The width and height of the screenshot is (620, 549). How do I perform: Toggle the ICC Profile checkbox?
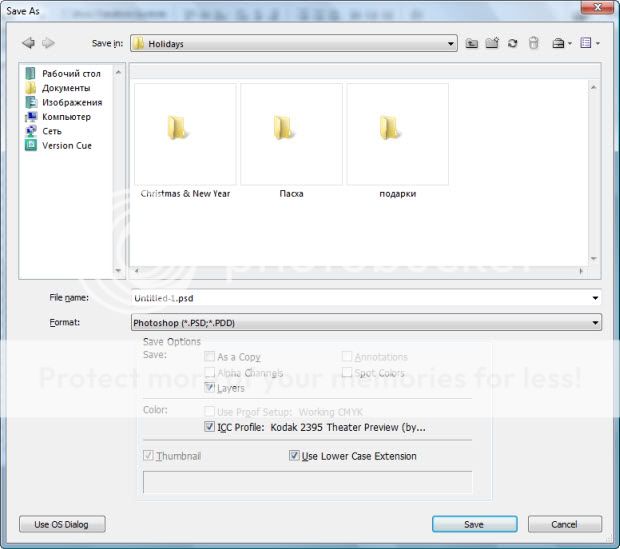point(209,426)
